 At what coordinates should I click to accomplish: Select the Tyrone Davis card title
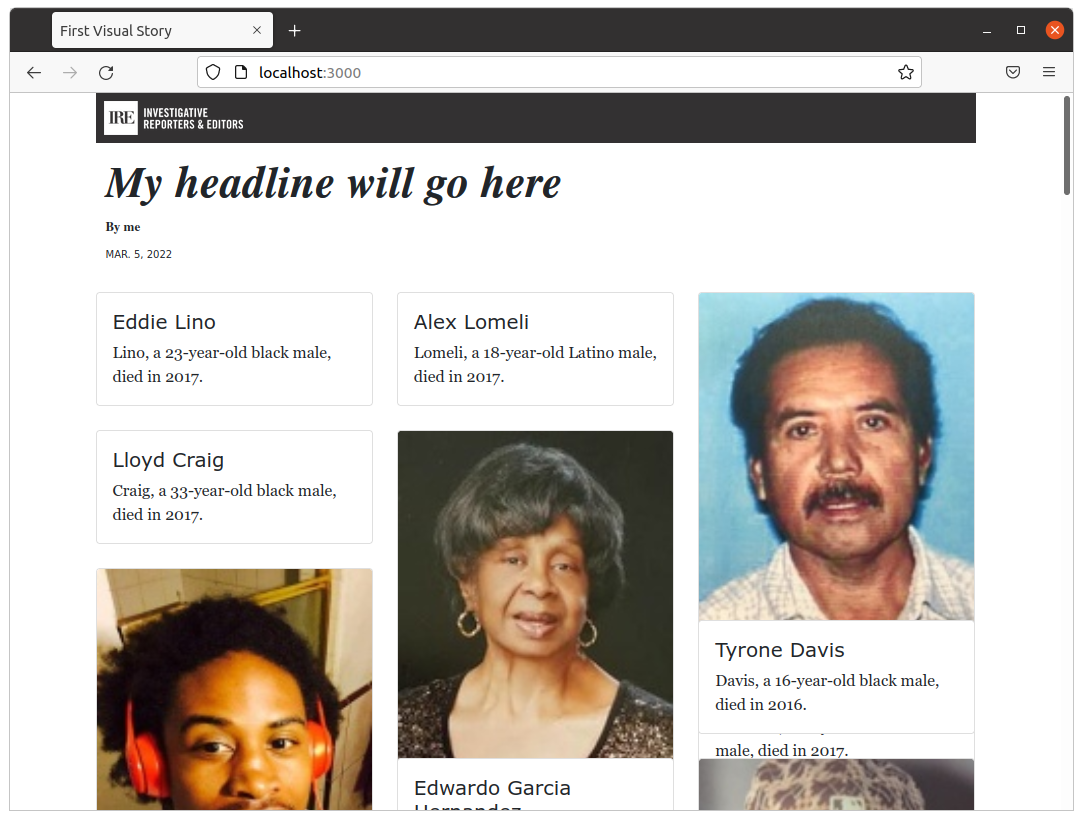(780, 650)
